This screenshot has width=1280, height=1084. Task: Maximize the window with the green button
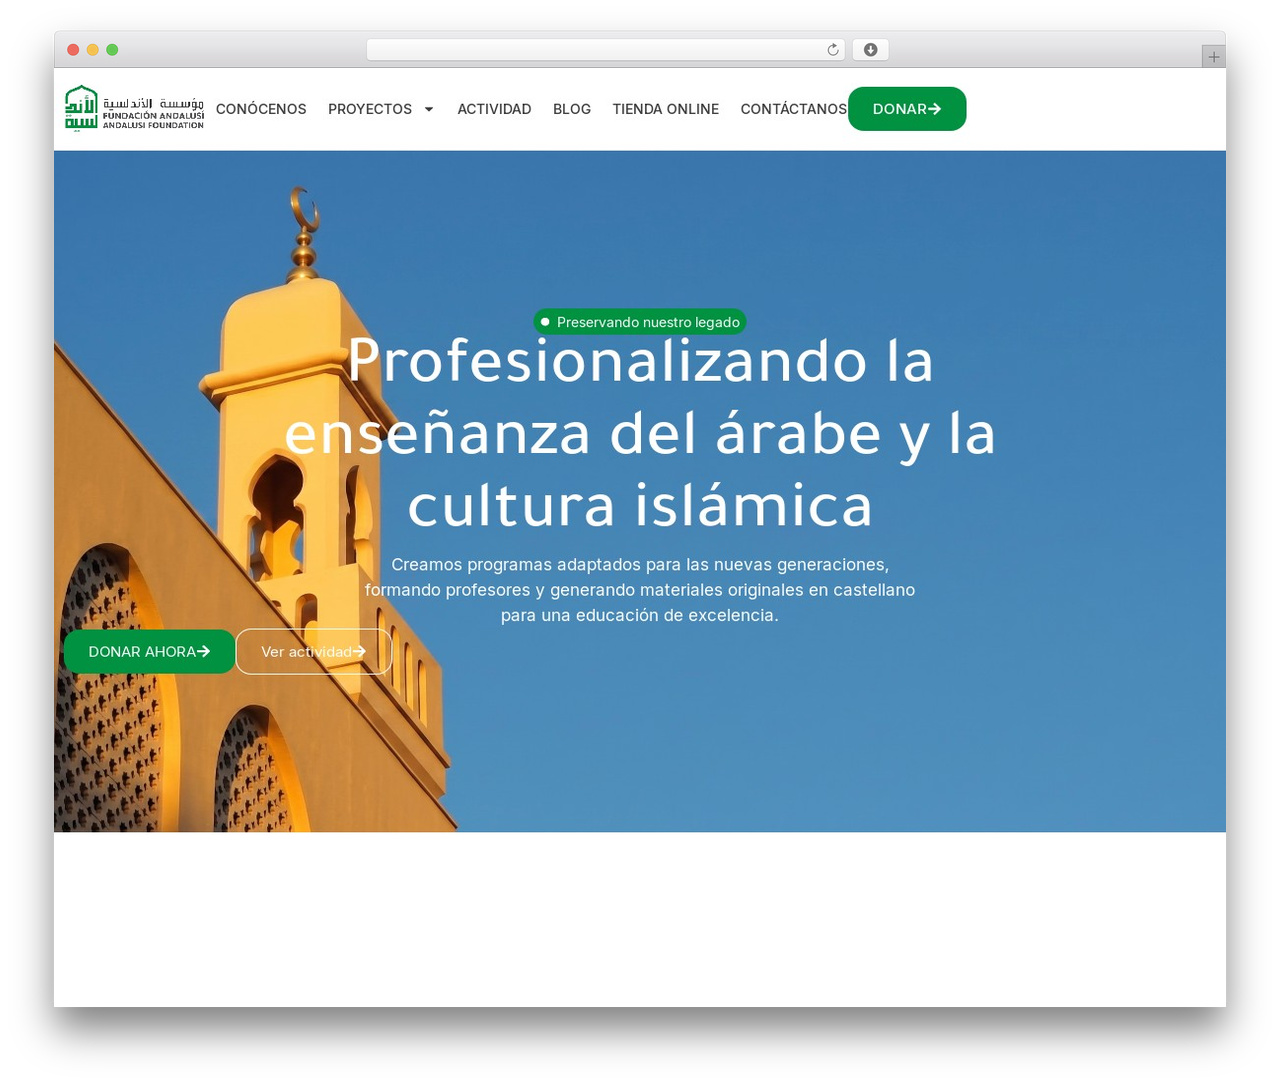112,50
